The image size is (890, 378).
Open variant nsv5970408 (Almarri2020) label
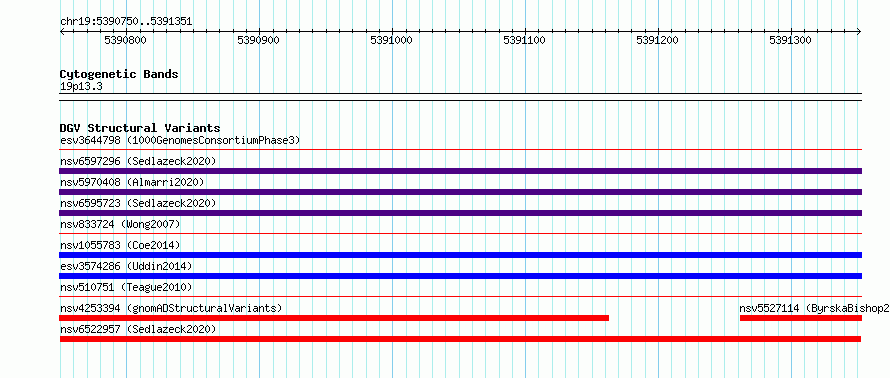click(x=132, y=182)
